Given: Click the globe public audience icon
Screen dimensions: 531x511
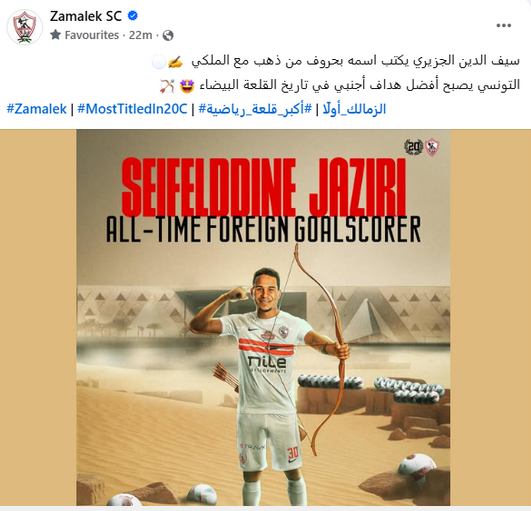Looking at the screenshot, I should [168, 35].
